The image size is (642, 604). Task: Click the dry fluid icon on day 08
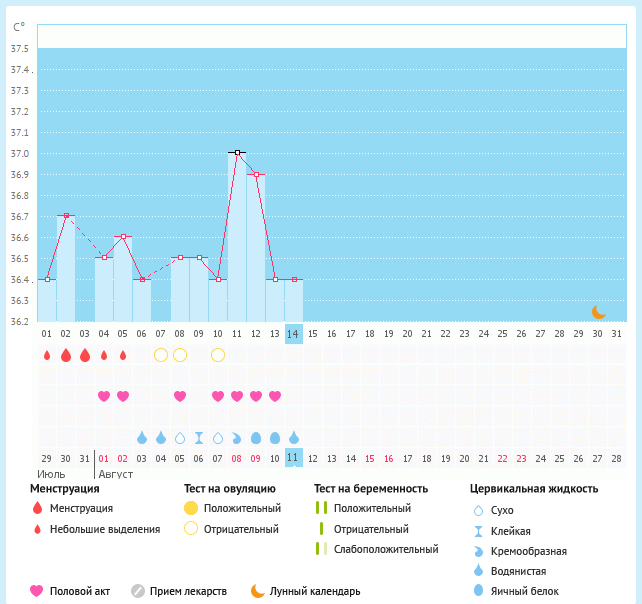pos(180,438)
